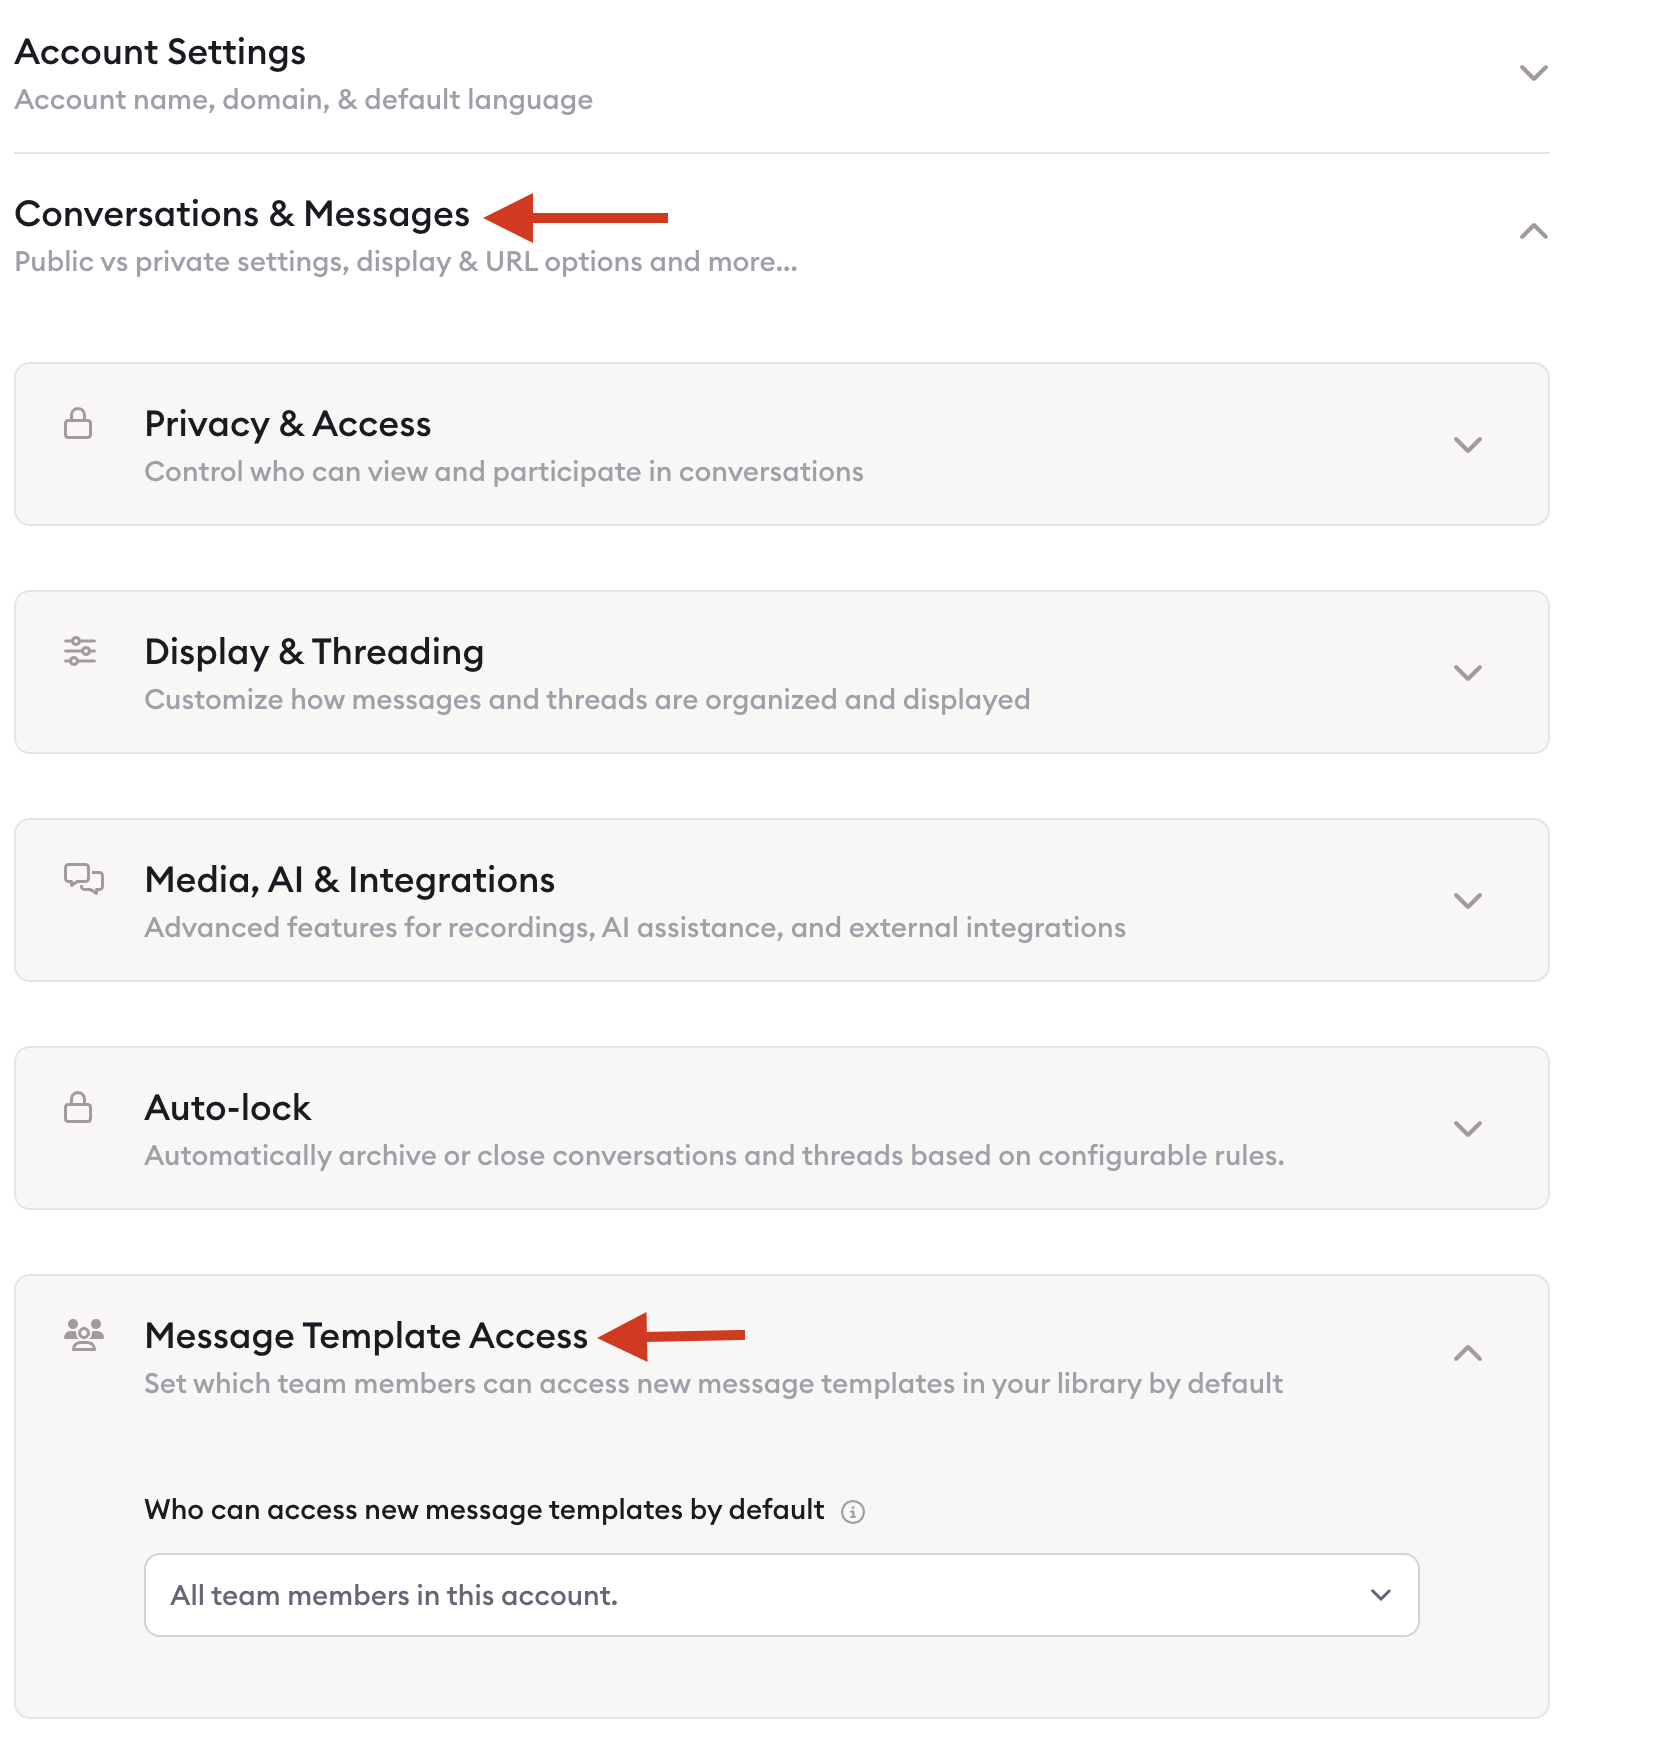This screenshot has width=1670, height=1748.
Task: Click the Media, AI & Integrations chat icon
Action: 84,879
